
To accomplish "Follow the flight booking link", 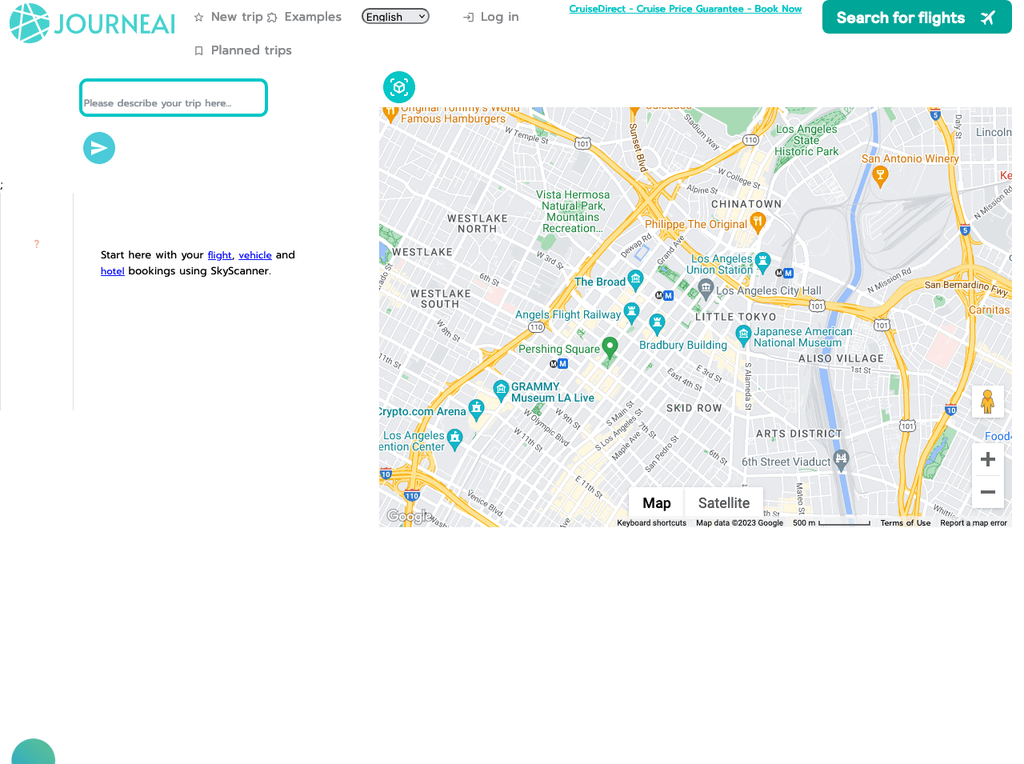I will 219,255.
